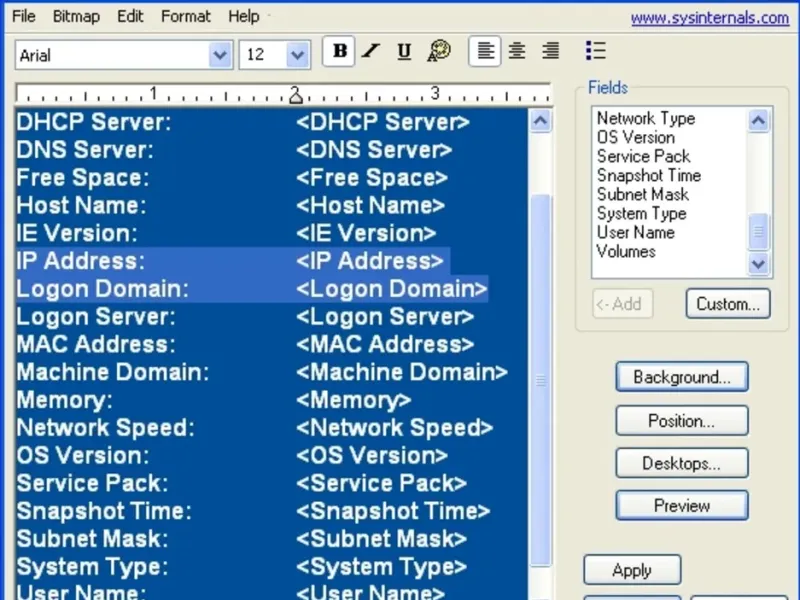Select Volumes in Fields list
This screenshot has height=600, width=800.
(626, 252)
